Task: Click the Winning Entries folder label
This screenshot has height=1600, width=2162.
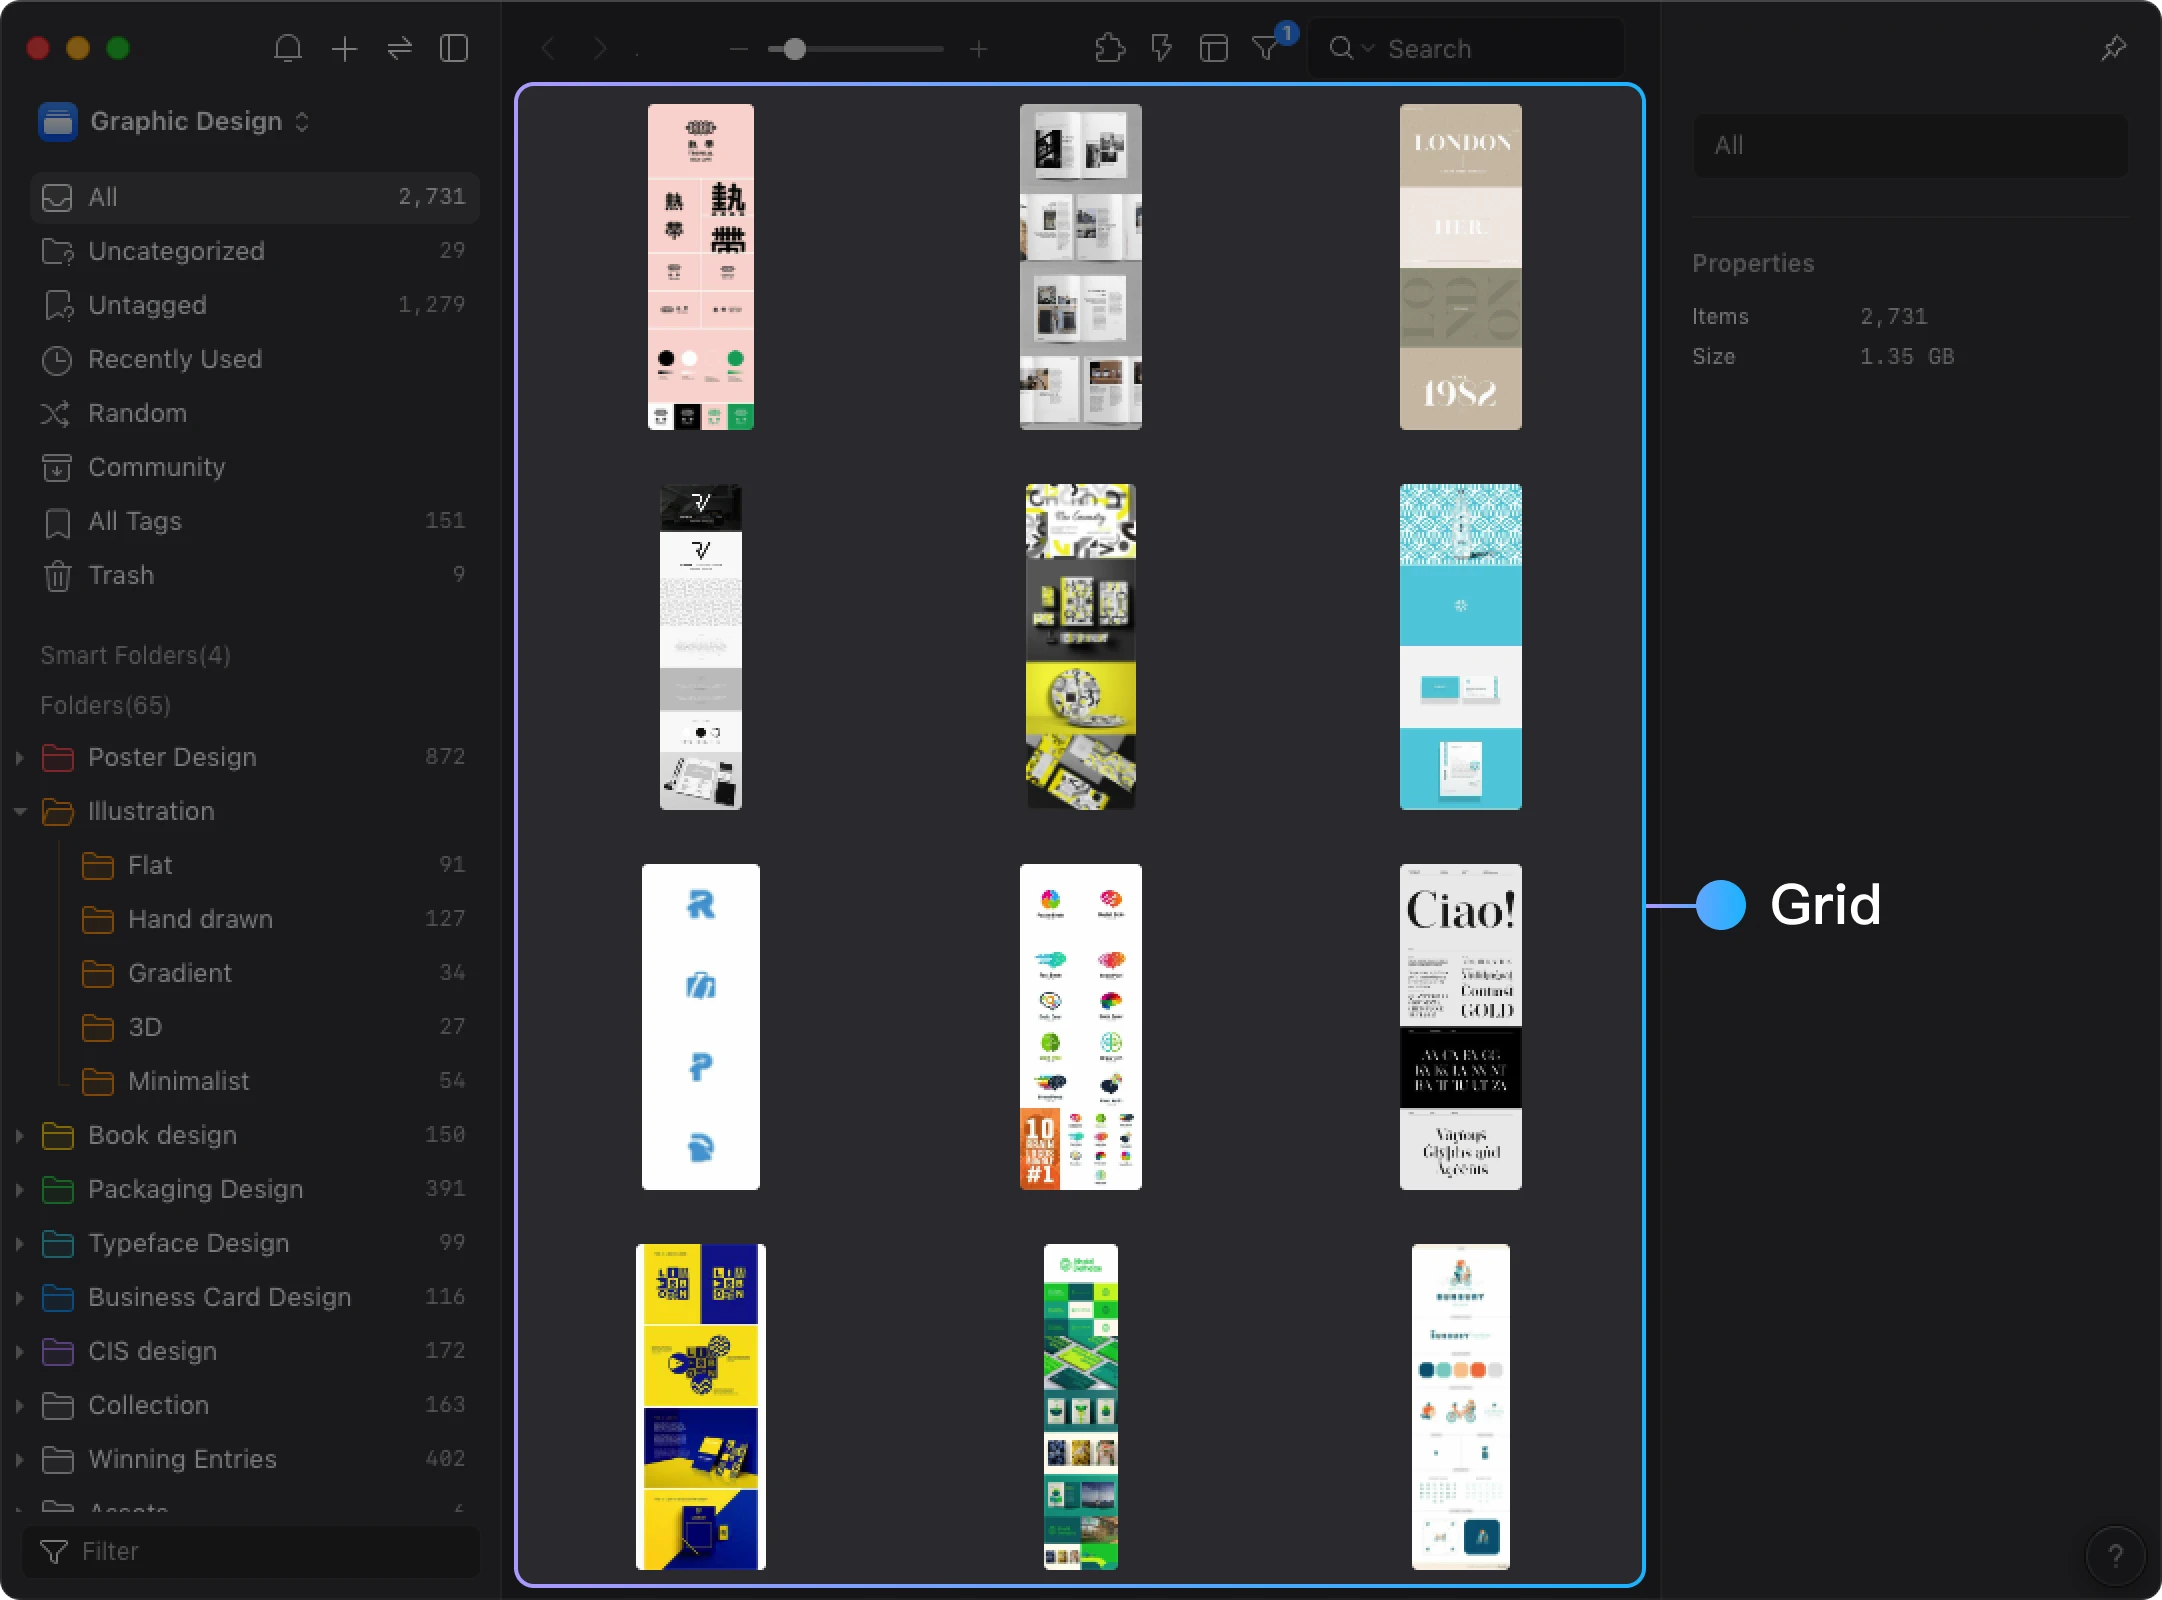Action: click(182, 1459)
